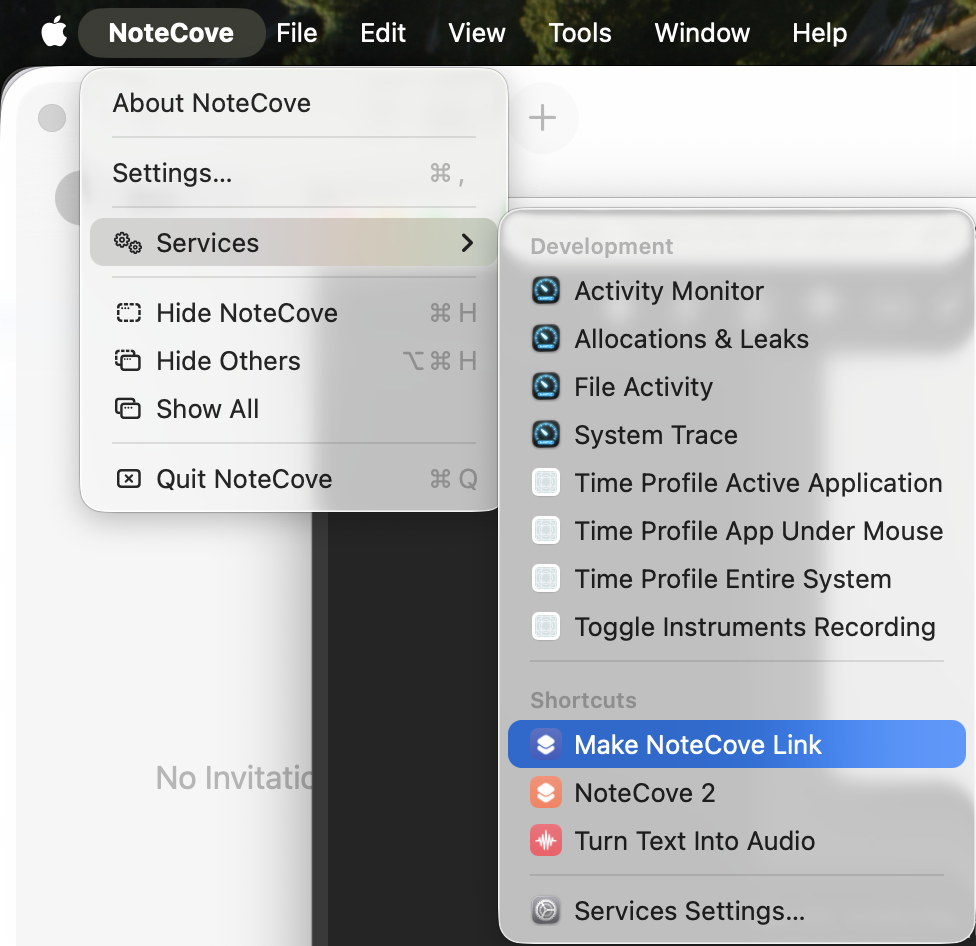Image resolution: width=976 pixels, height=946 pixels.
Task: Open Services Settings…
Action: 737,911
